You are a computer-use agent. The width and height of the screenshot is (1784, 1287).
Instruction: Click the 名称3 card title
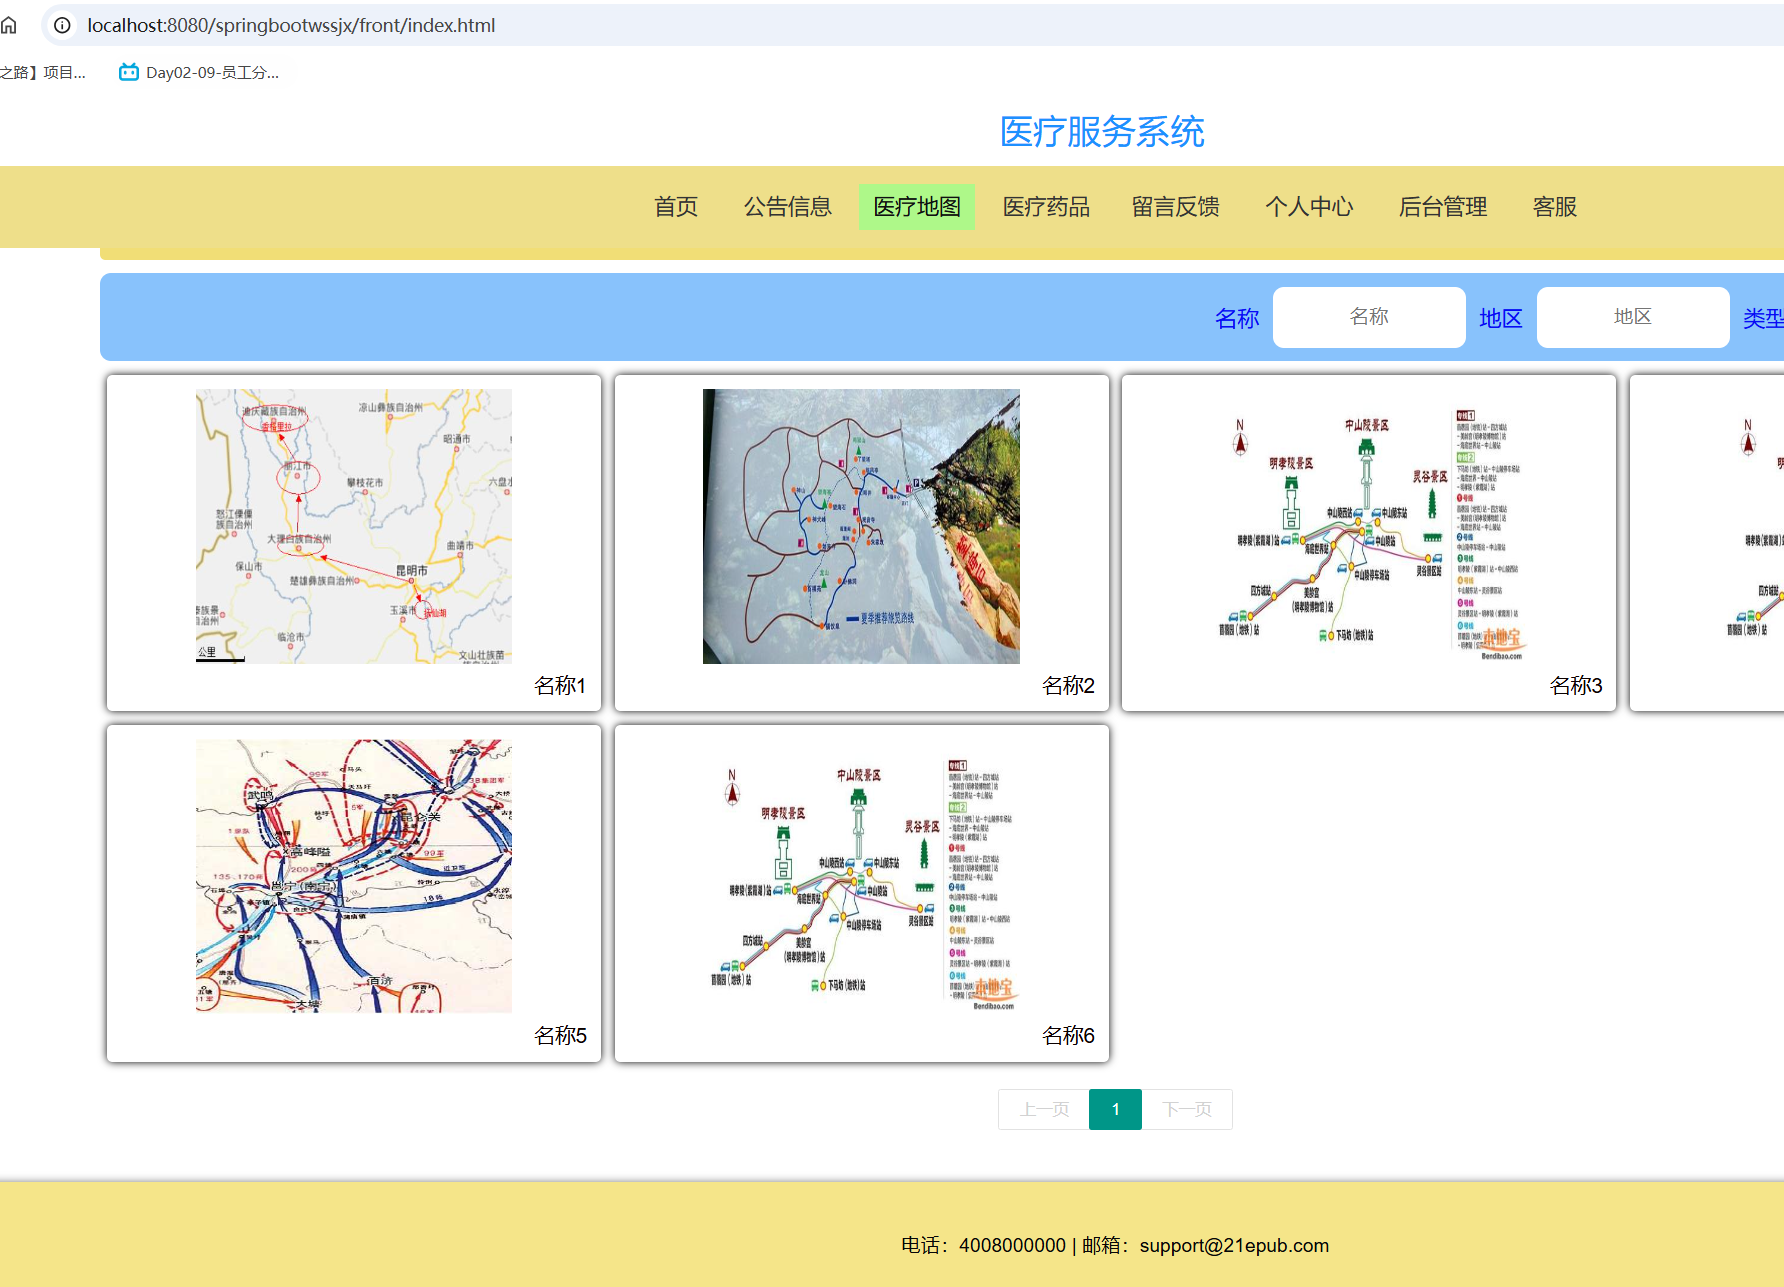(x=1576, y=686)
